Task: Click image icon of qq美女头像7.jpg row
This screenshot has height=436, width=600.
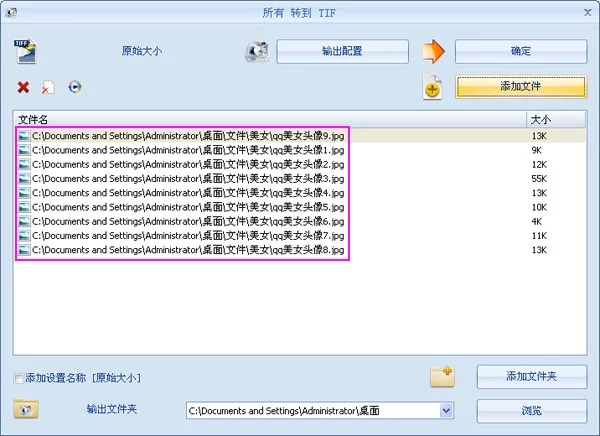Action: [24, 236]
